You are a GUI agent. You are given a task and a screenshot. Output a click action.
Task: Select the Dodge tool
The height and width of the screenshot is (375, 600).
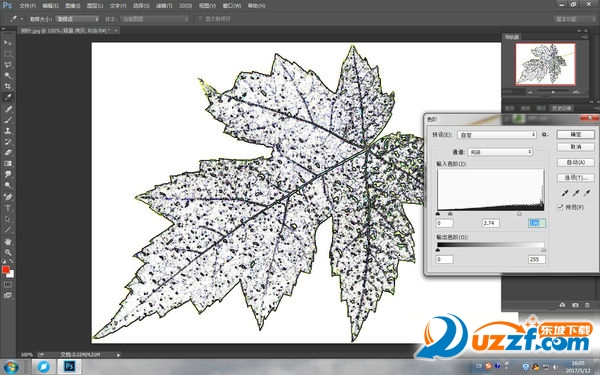click(x=8, y=185)
